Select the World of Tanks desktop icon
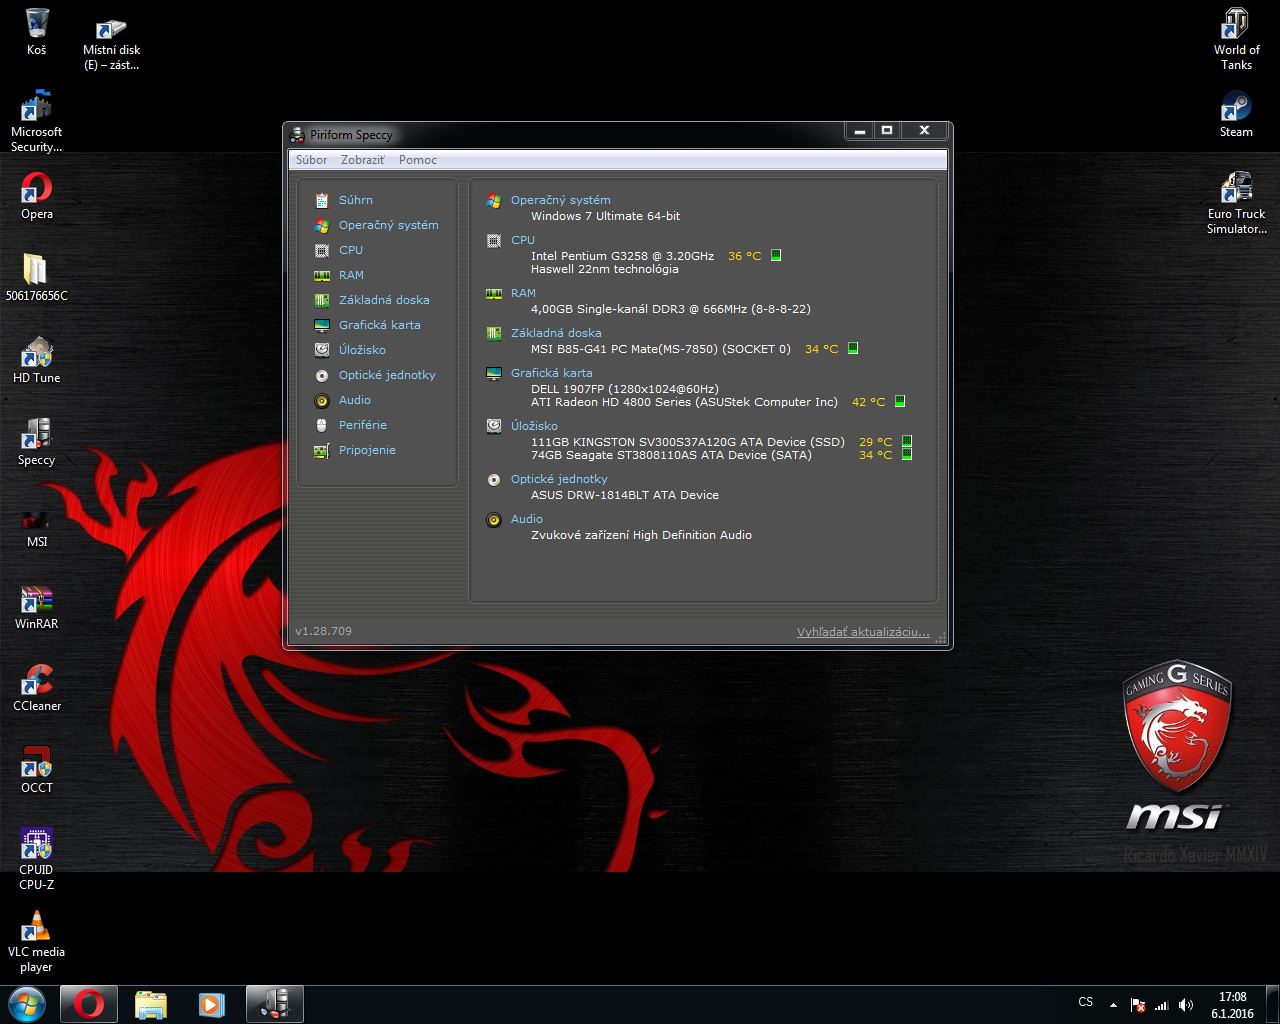Screen dimensions: 1280x1024 (1236, 39)
